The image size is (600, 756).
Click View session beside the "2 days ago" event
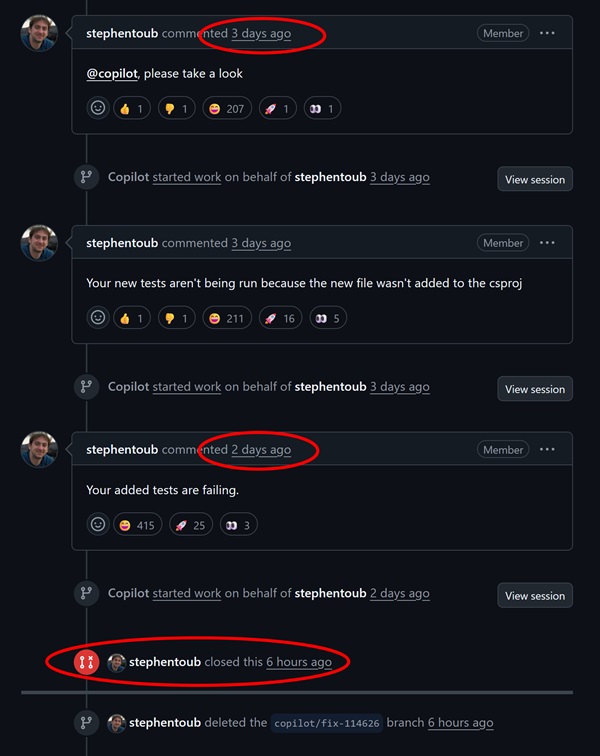[x=535, y=595]
